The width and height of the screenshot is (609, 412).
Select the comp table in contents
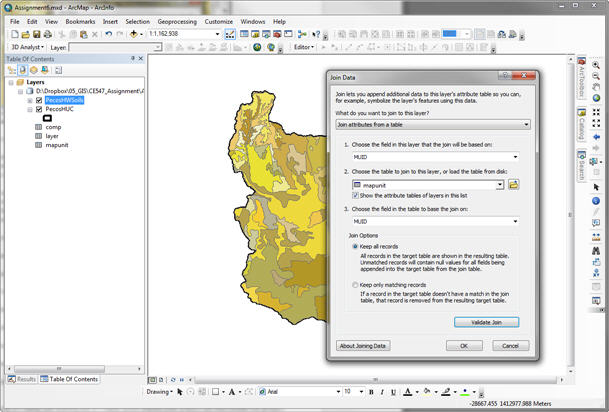point(53,127)
